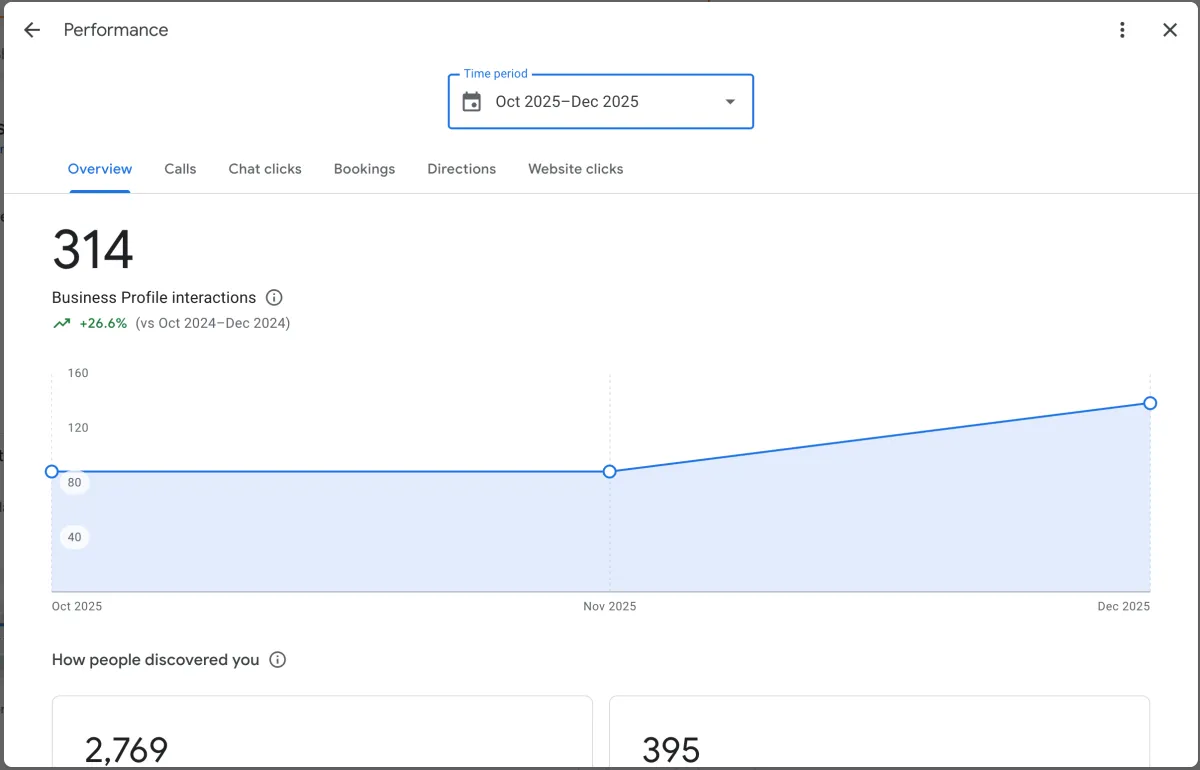
Task: Click info icon beside Business Profile interactions
Action: point(274,297)
